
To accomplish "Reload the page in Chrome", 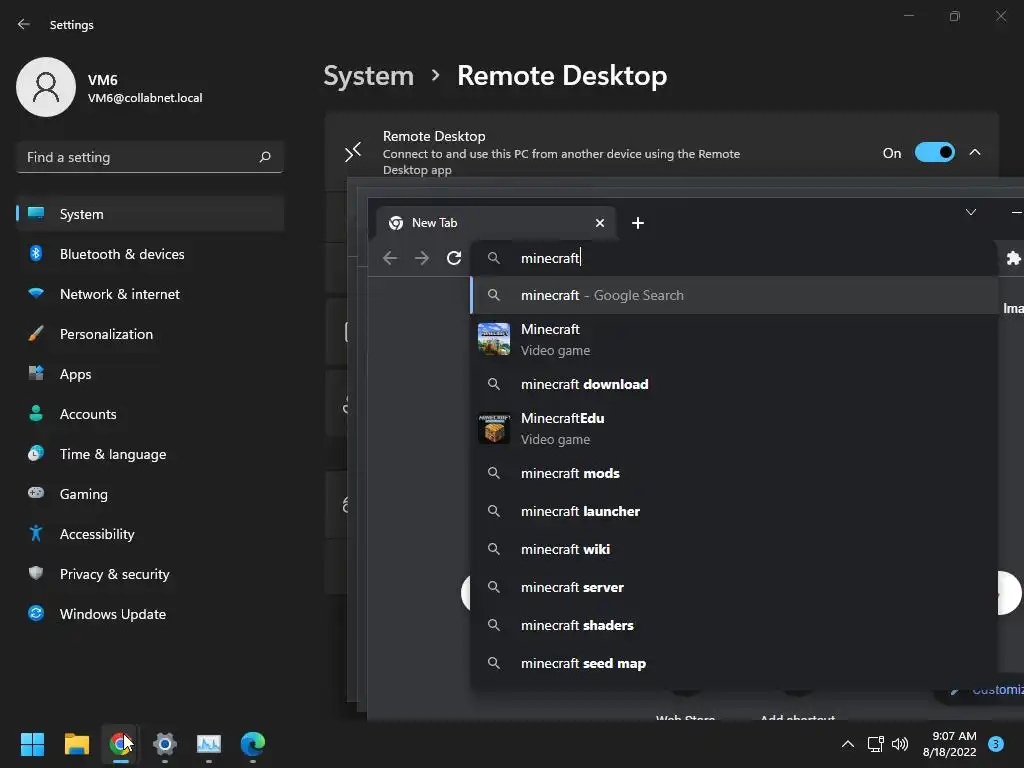I will click(x=454, y=258).
